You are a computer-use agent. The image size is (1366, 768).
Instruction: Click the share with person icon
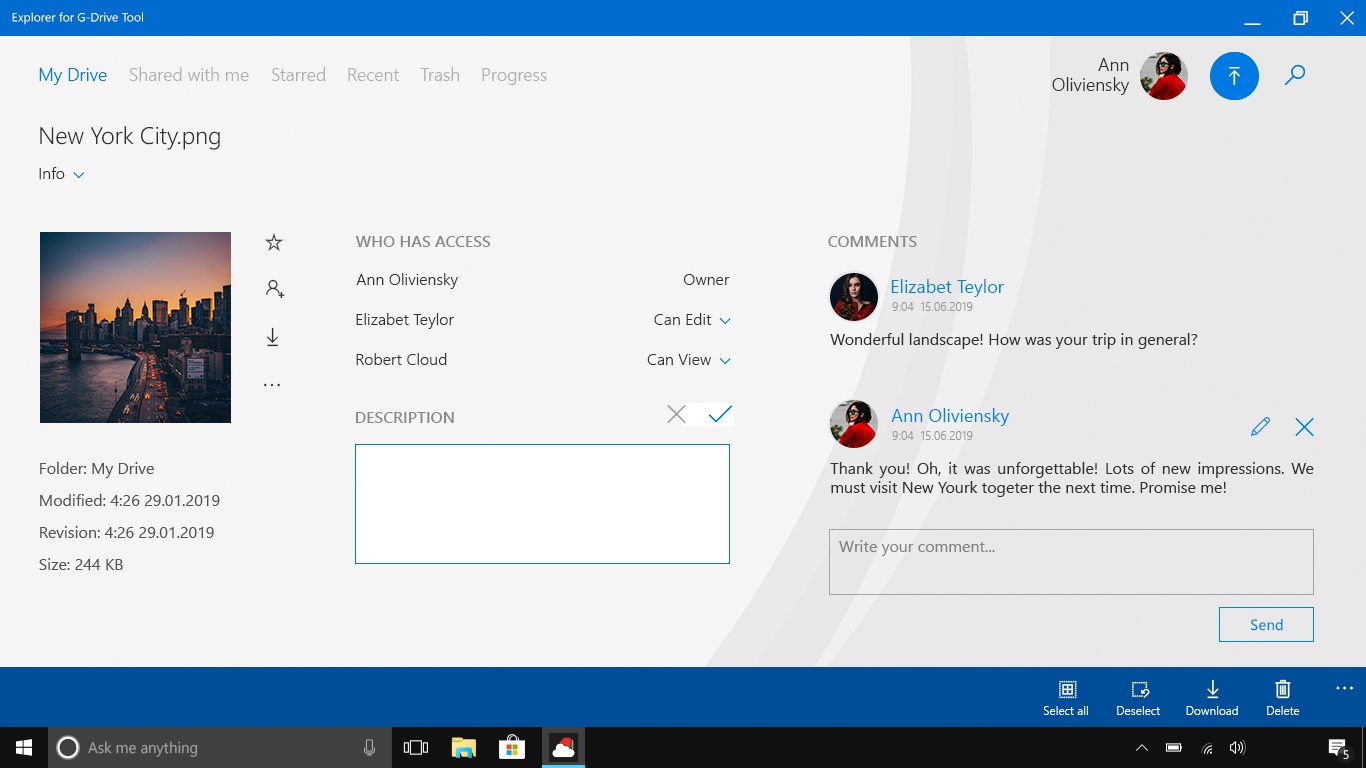pos(274,289)
